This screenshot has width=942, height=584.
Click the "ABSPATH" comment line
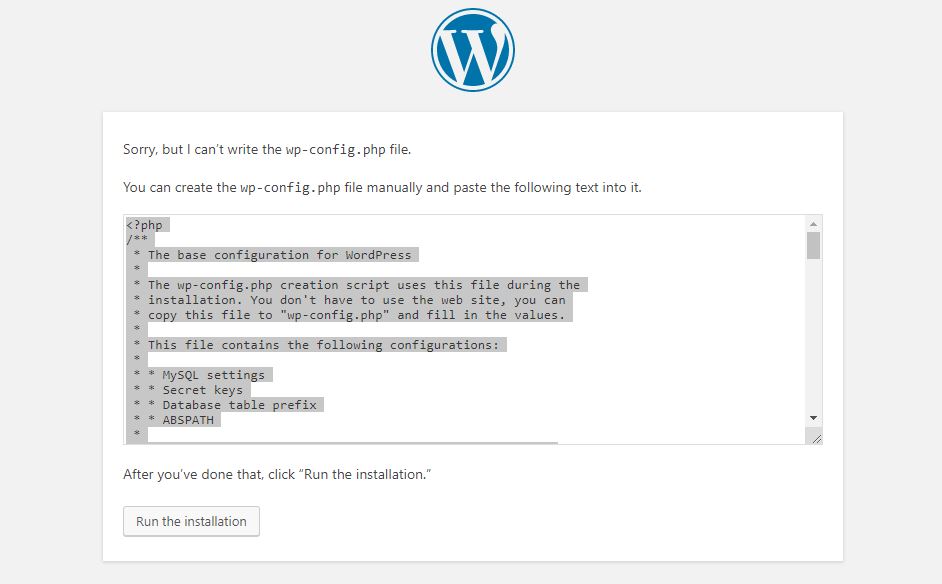click(190, 419)
